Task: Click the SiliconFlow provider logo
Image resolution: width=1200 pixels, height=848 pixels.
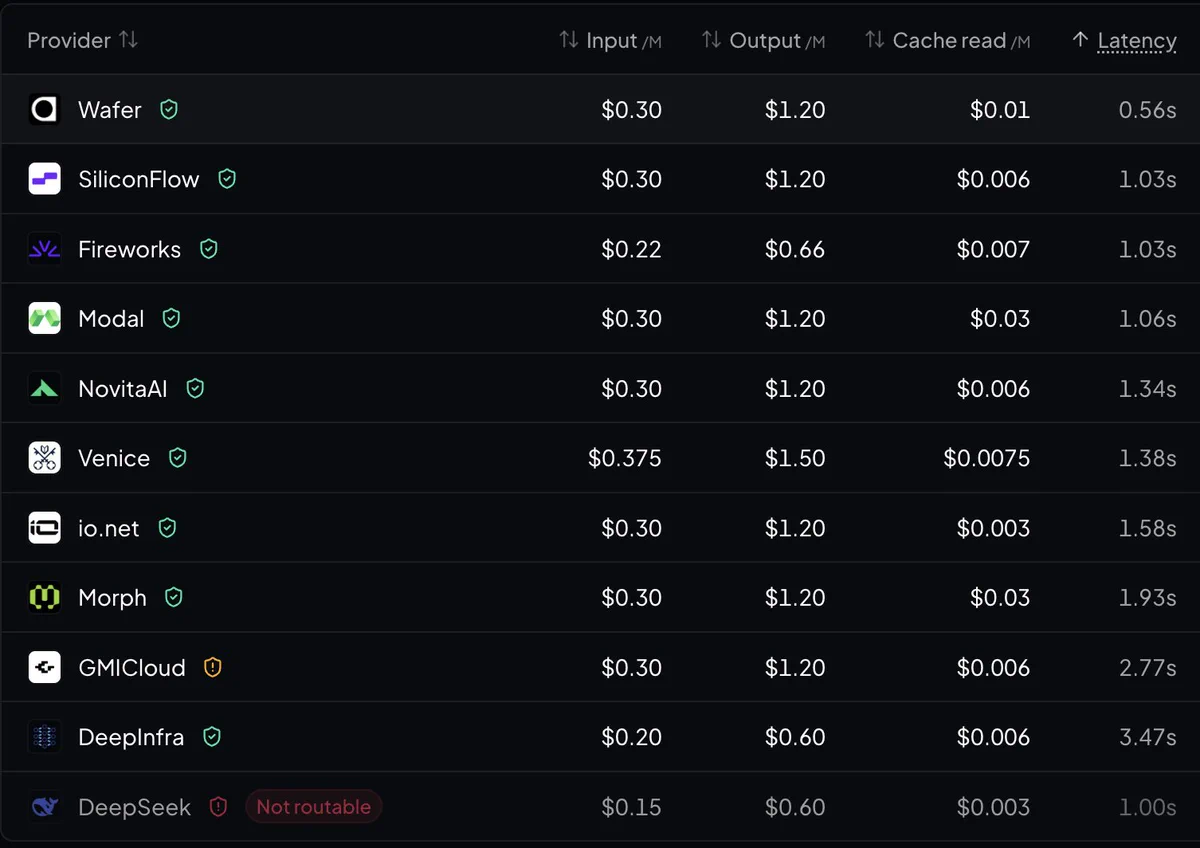Action: (x=44, y=179)
